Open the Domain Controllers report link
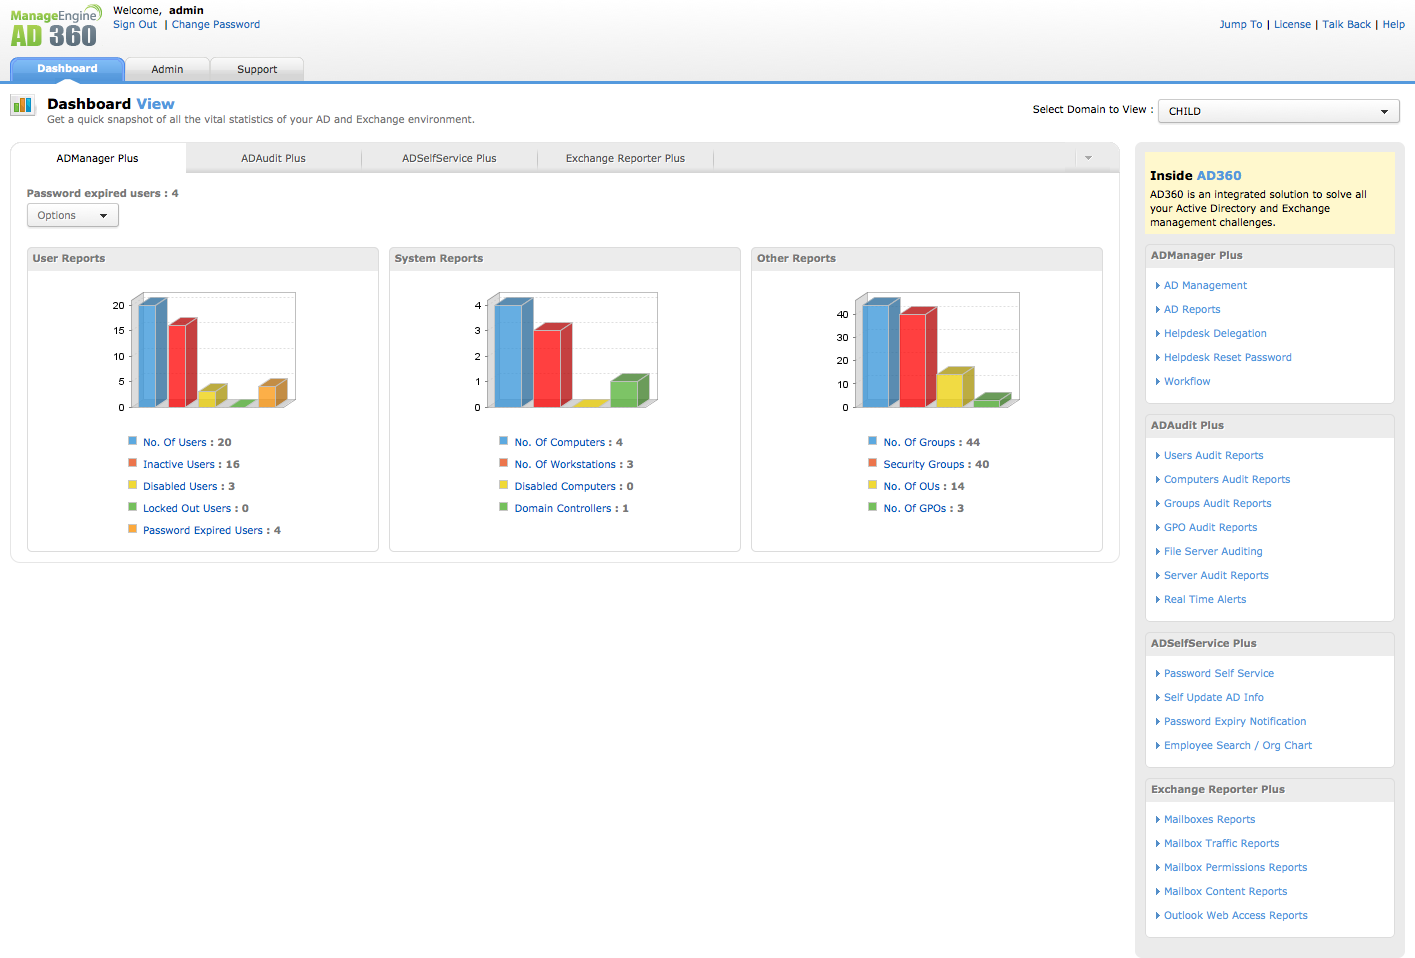 click(563, 508)
